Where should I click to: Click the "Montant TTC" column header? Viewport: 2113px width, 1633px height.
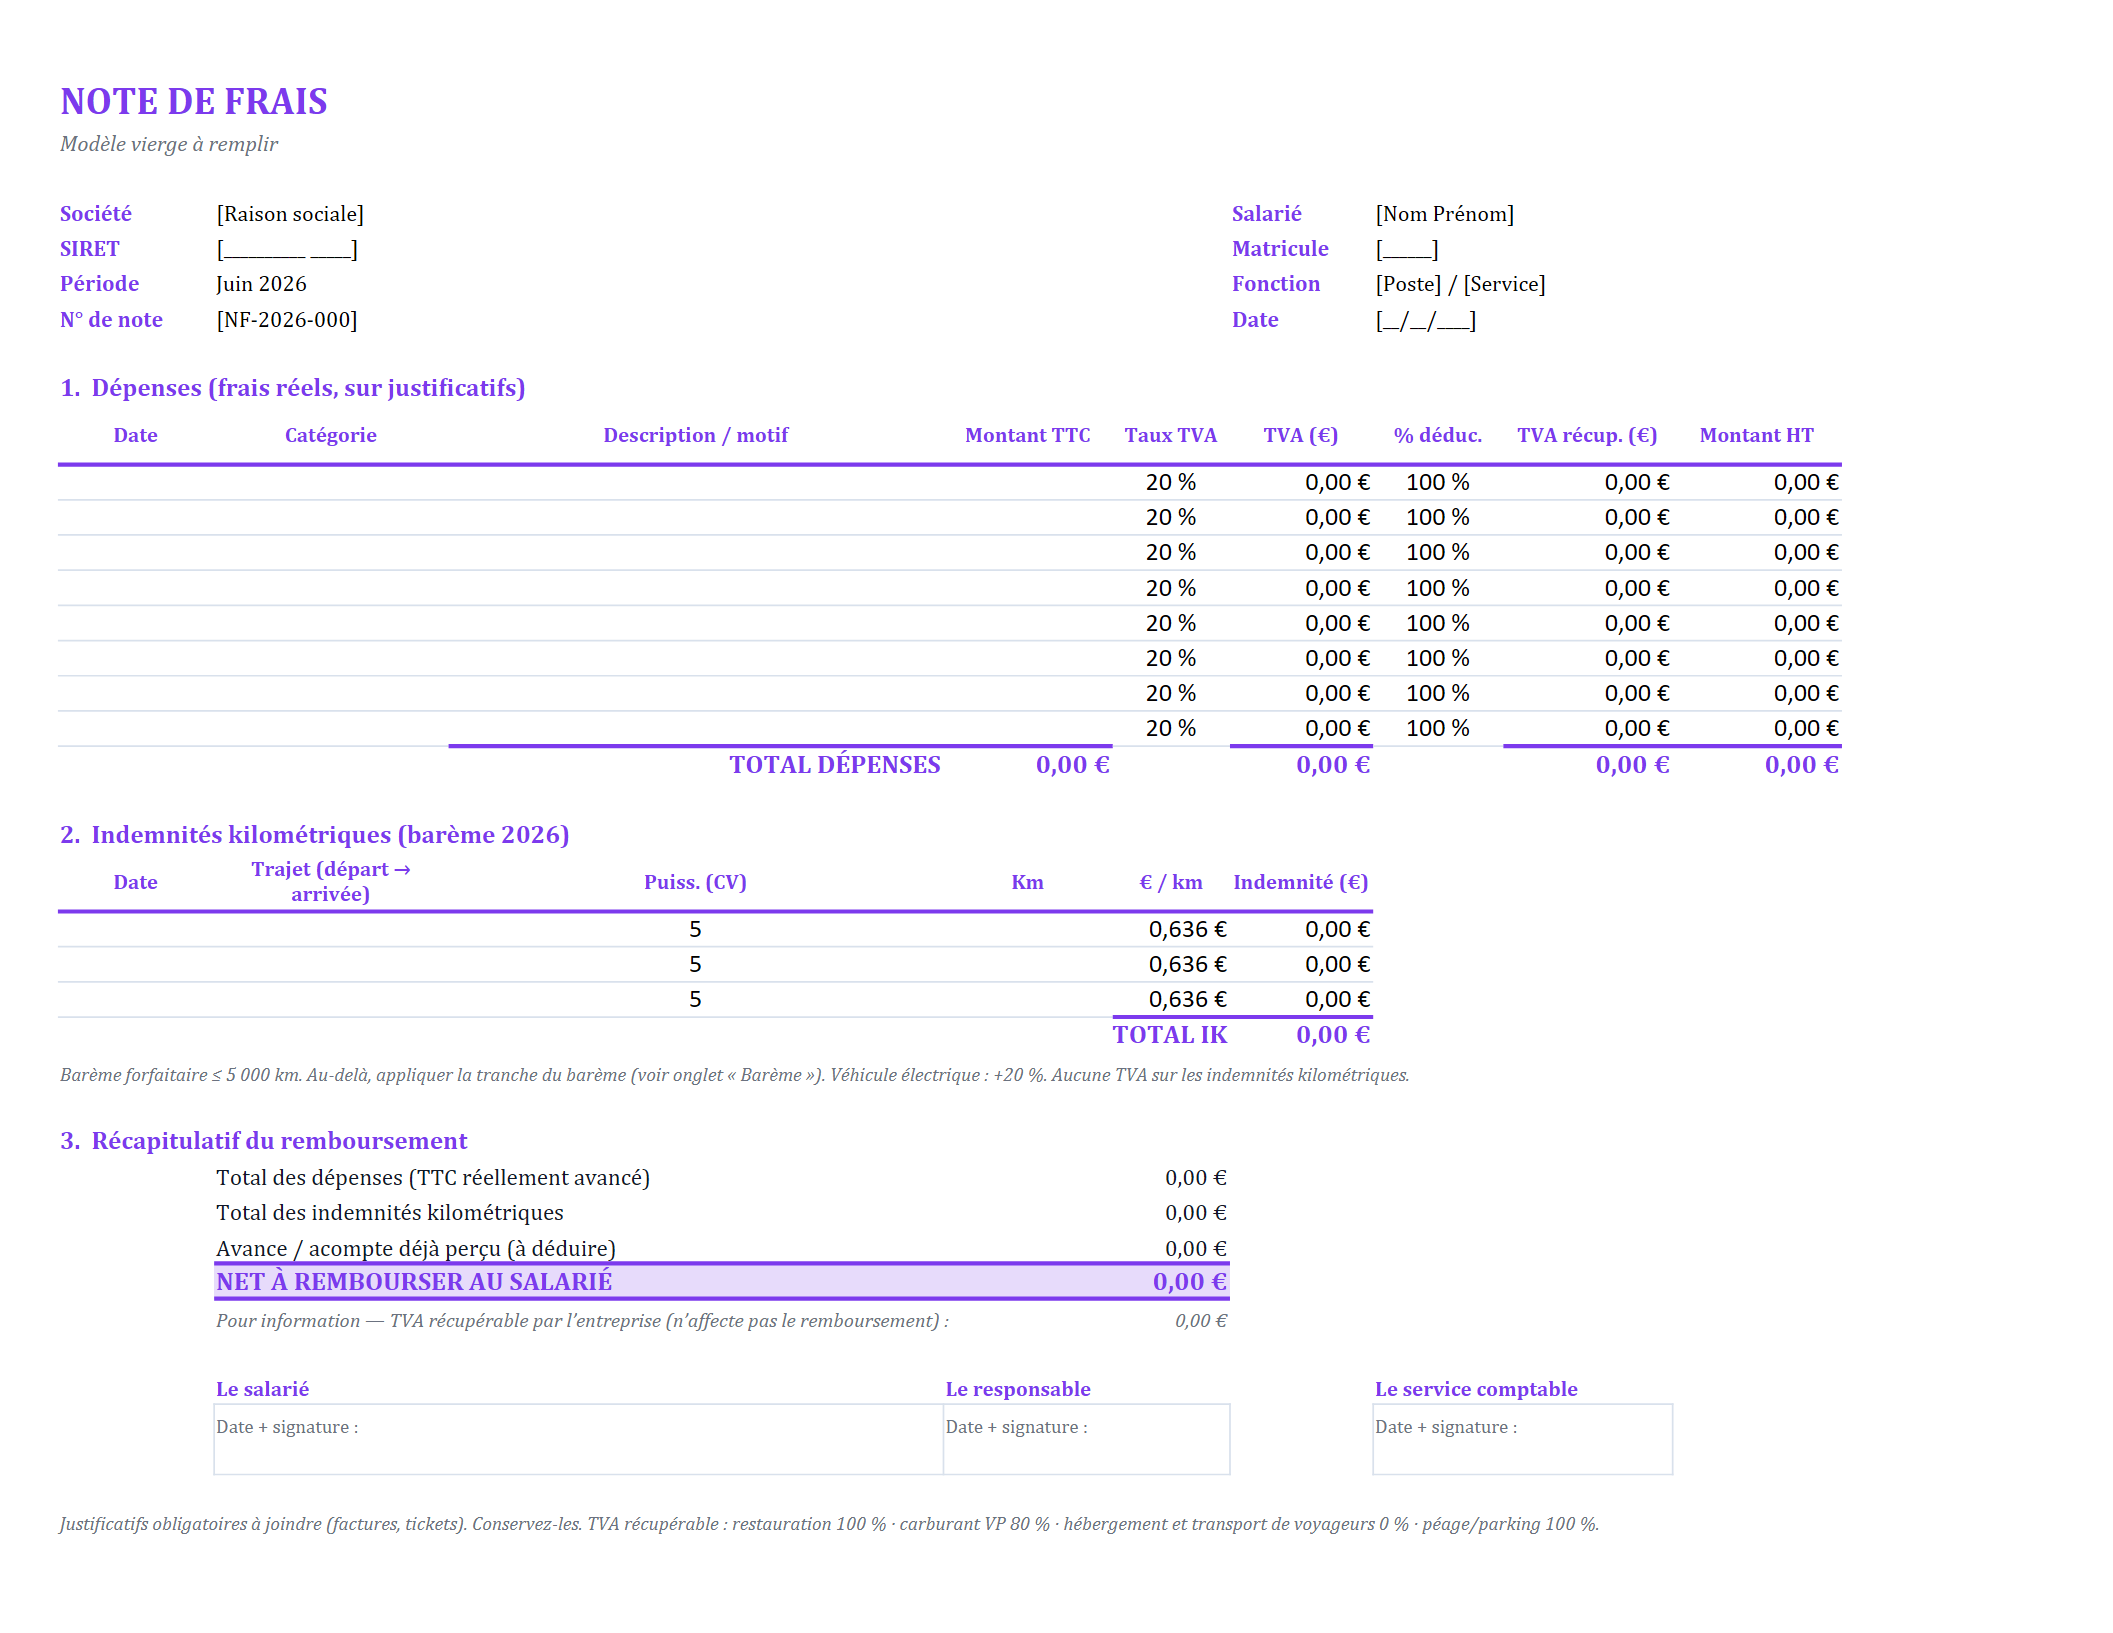pyautogui.click(x=1028, y=435)
